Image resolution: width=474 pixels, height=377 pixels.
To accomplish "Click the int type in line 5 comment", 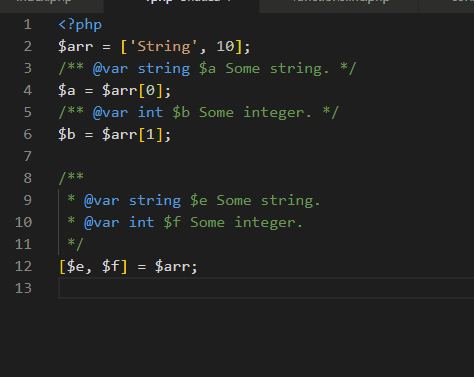I will tap(150, 113).
